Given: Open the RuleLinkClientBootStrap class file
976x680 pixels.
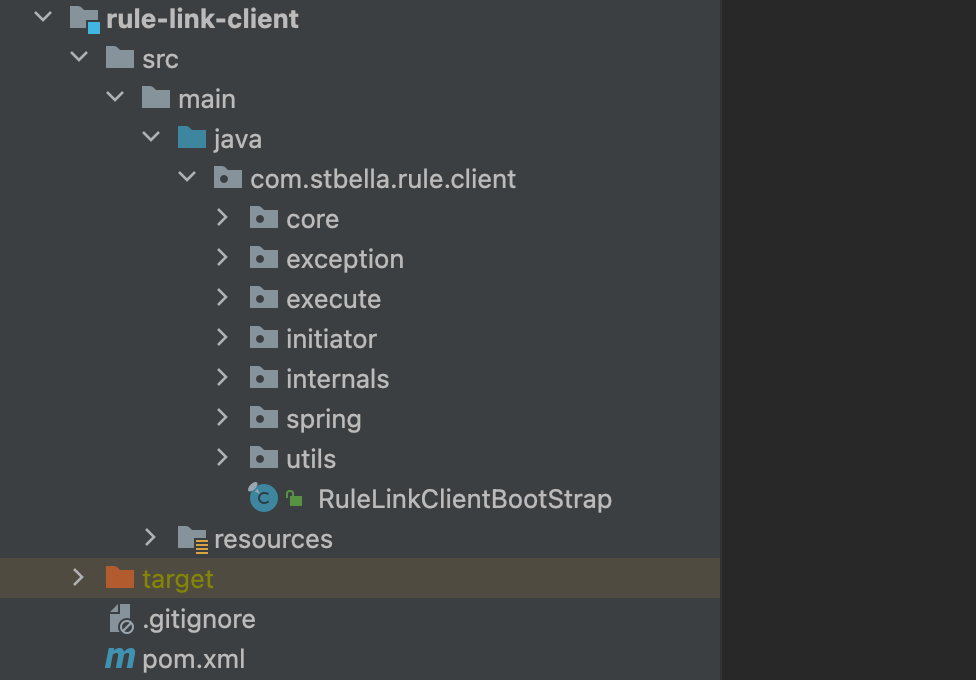Looking at the screenshot, I should (x=464, y=498).
